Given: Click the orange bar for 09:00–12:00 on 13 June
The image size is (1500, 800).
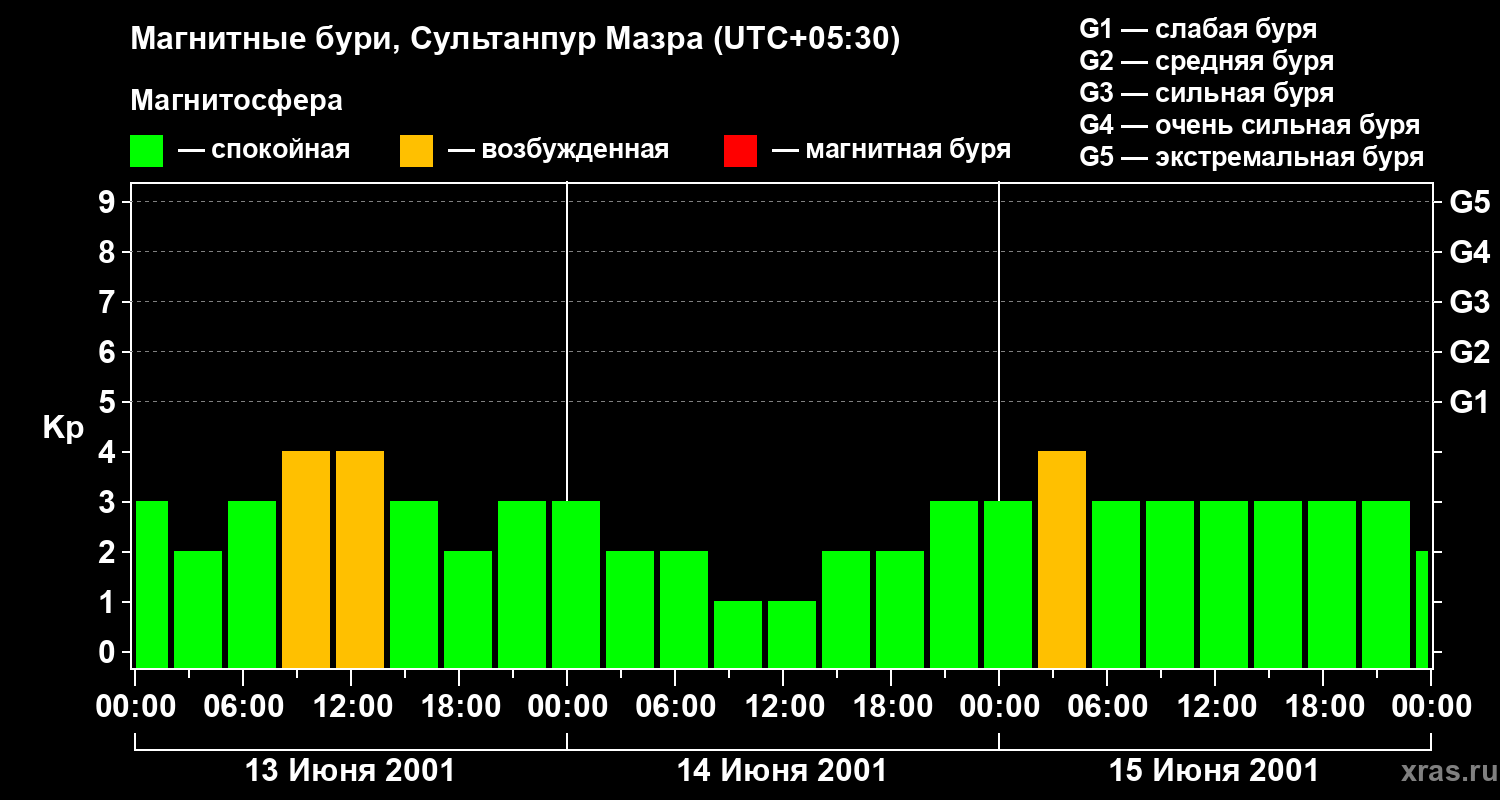Looking at the screenshot, I should [x=306, y=560].
